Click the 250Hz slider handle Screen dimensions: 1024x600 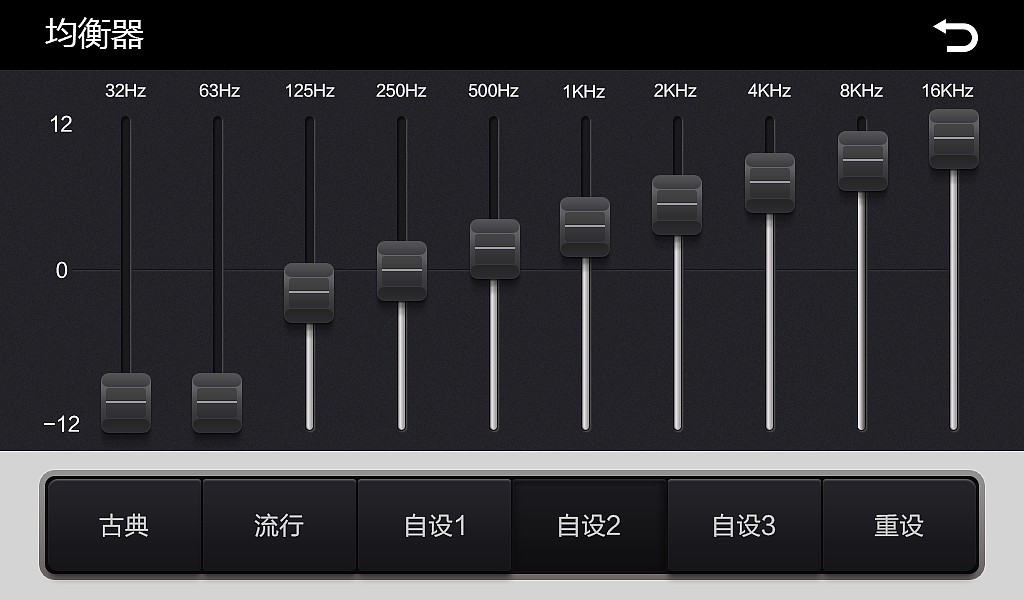[402, 270]
